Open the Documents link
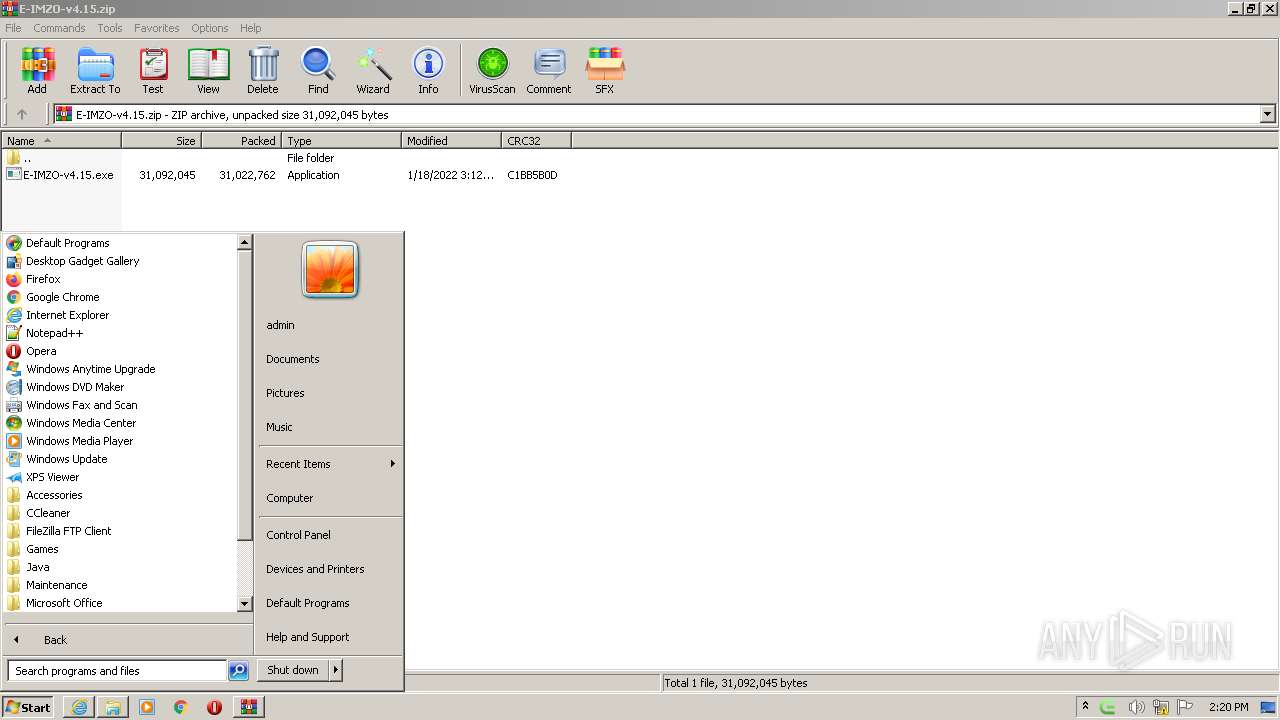The image size is (1280, 720). [x=293, y=359]
